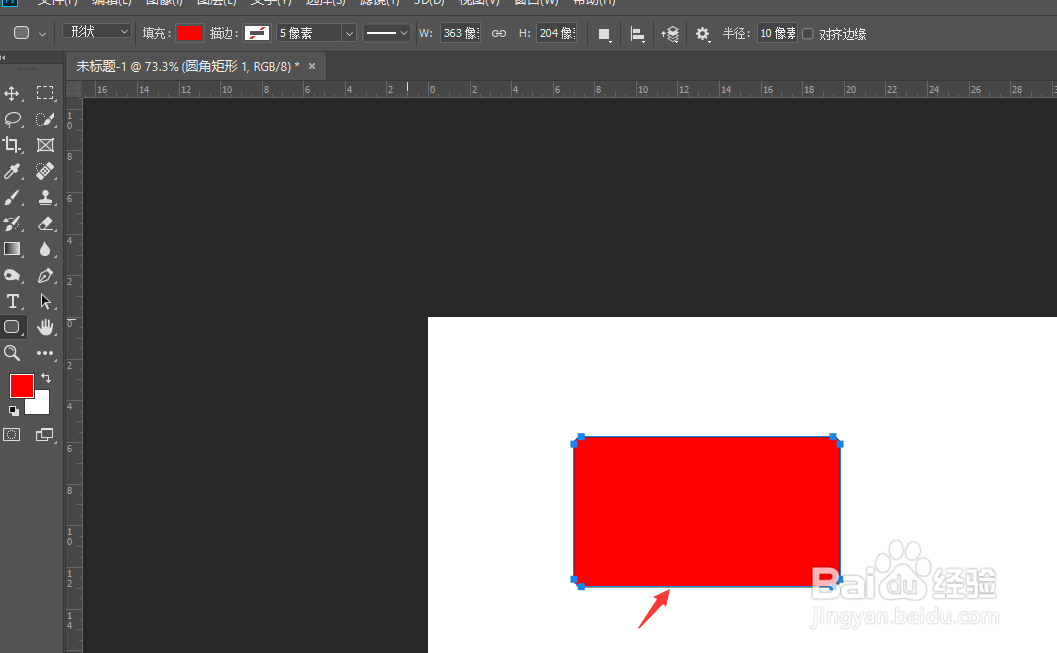The height and width of the screenshot is (653, 1057).
Task: Toggle Quick Mask mode
Action: 12,435
